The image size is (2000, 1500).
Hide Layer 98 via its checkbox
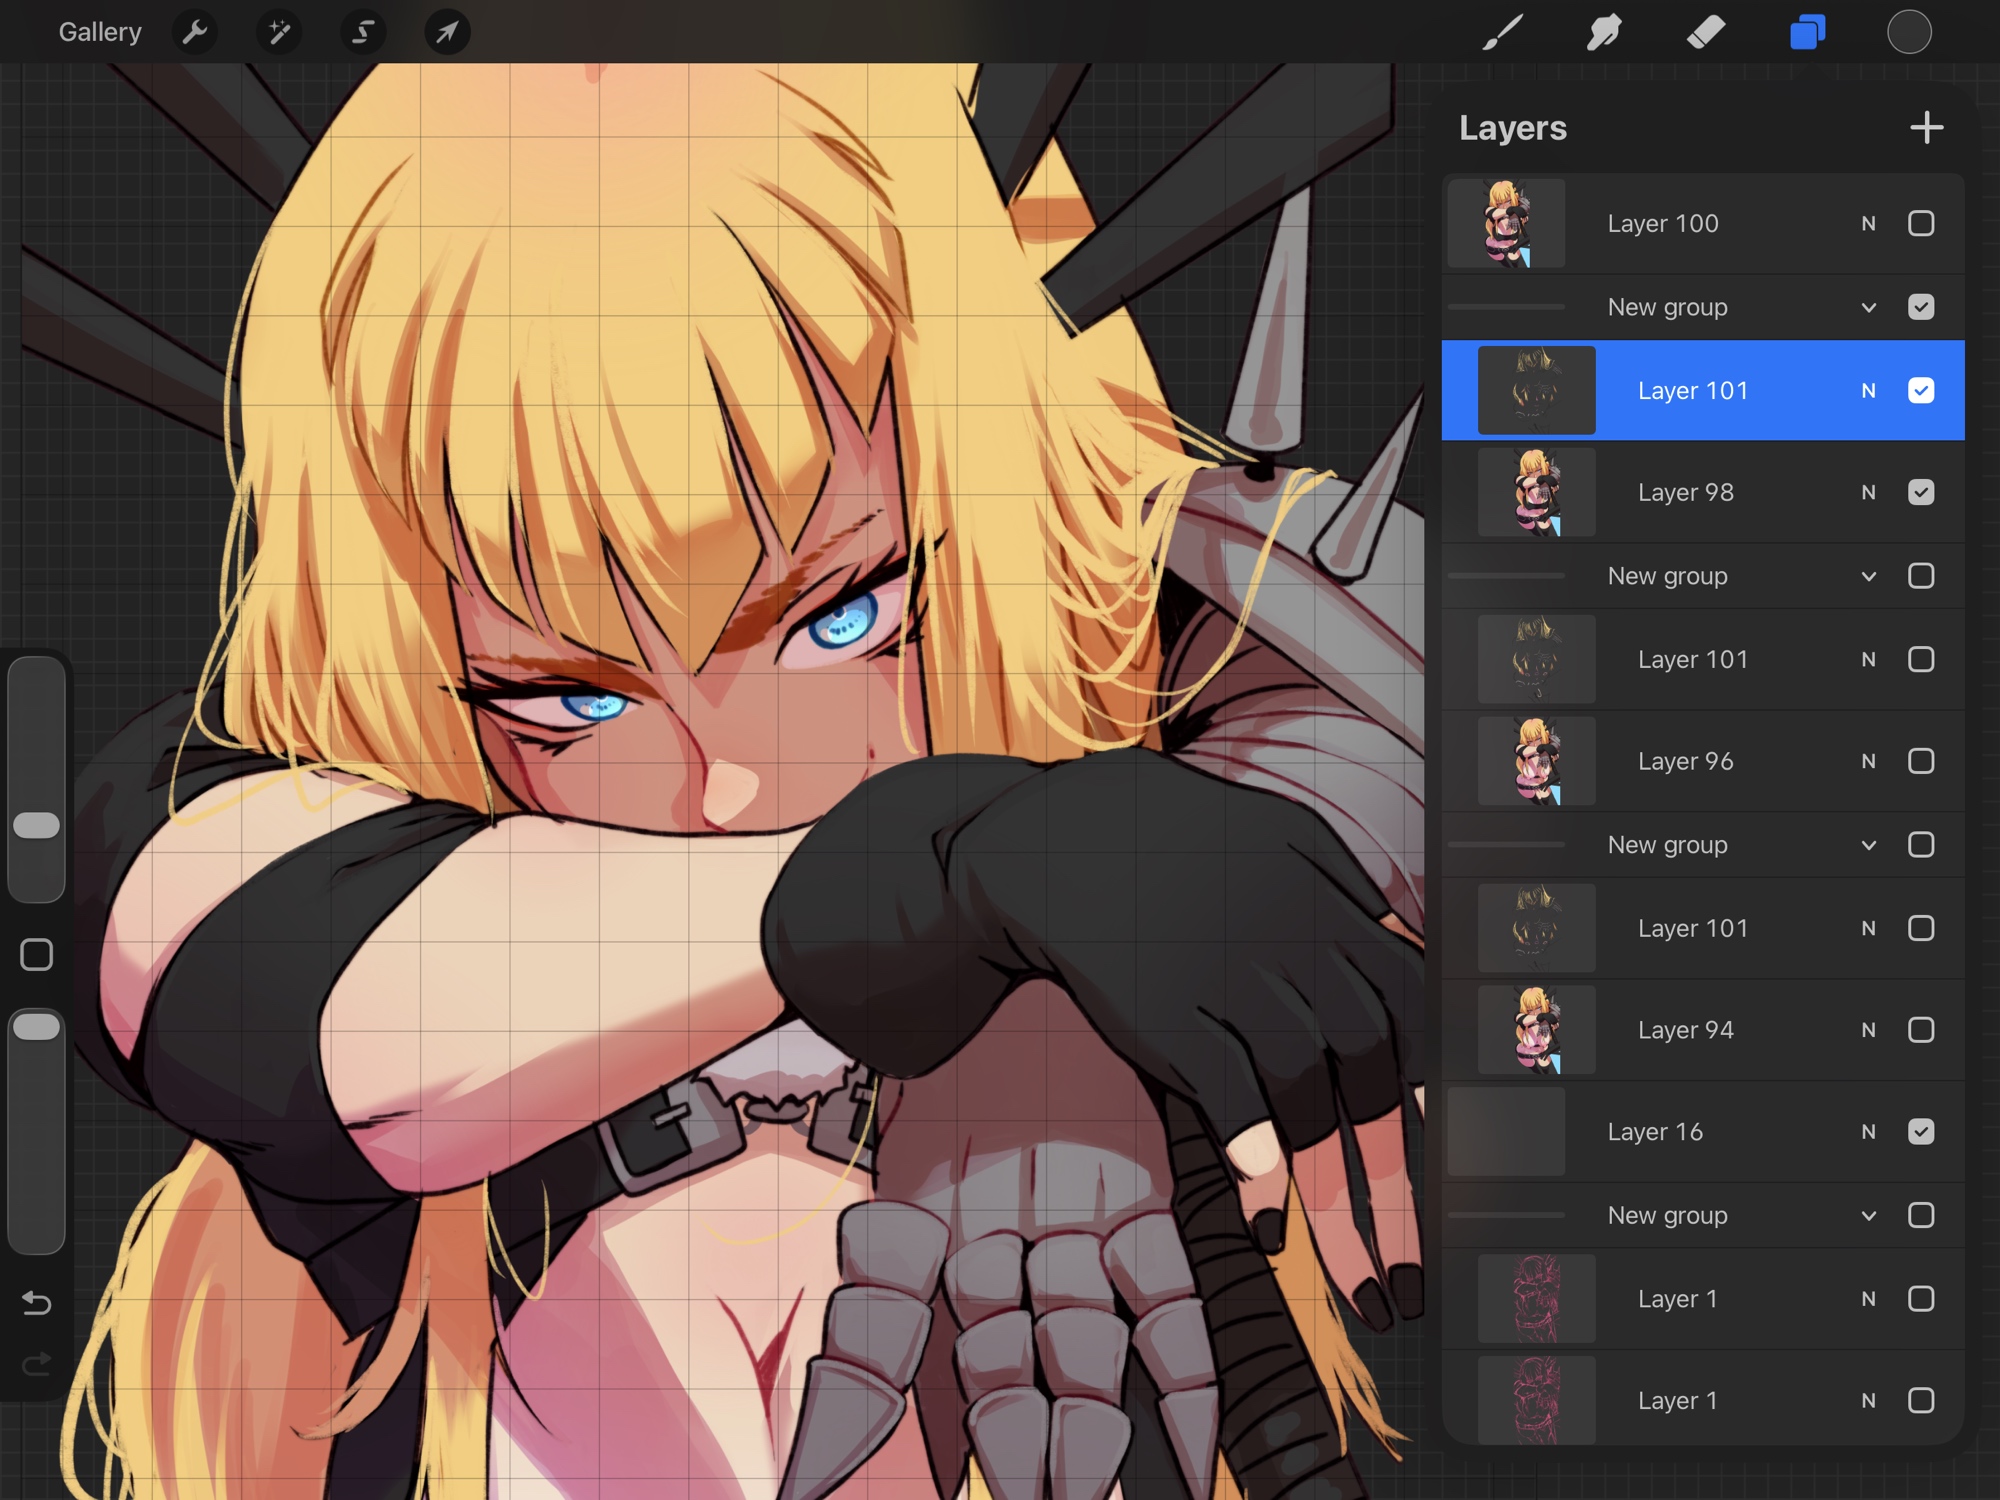tap(1920, 492)
